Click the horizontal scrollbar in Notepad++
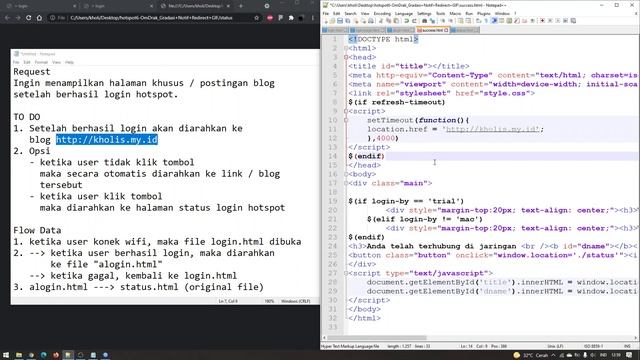Viewport: 640px width, 360px height. pos(376,338)
